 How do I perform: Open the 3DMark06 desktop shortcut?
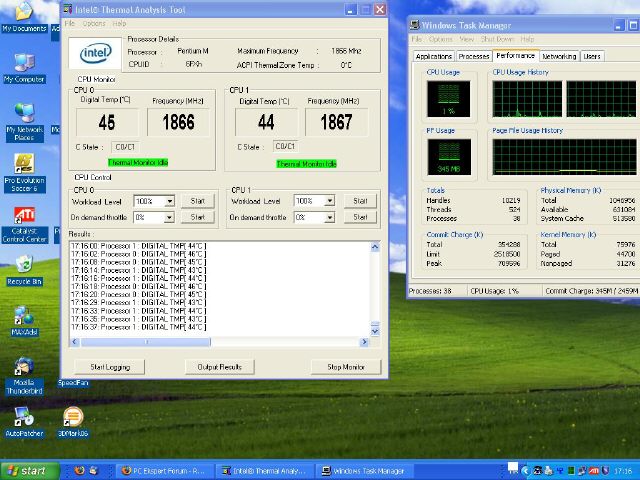pos(73,418)
